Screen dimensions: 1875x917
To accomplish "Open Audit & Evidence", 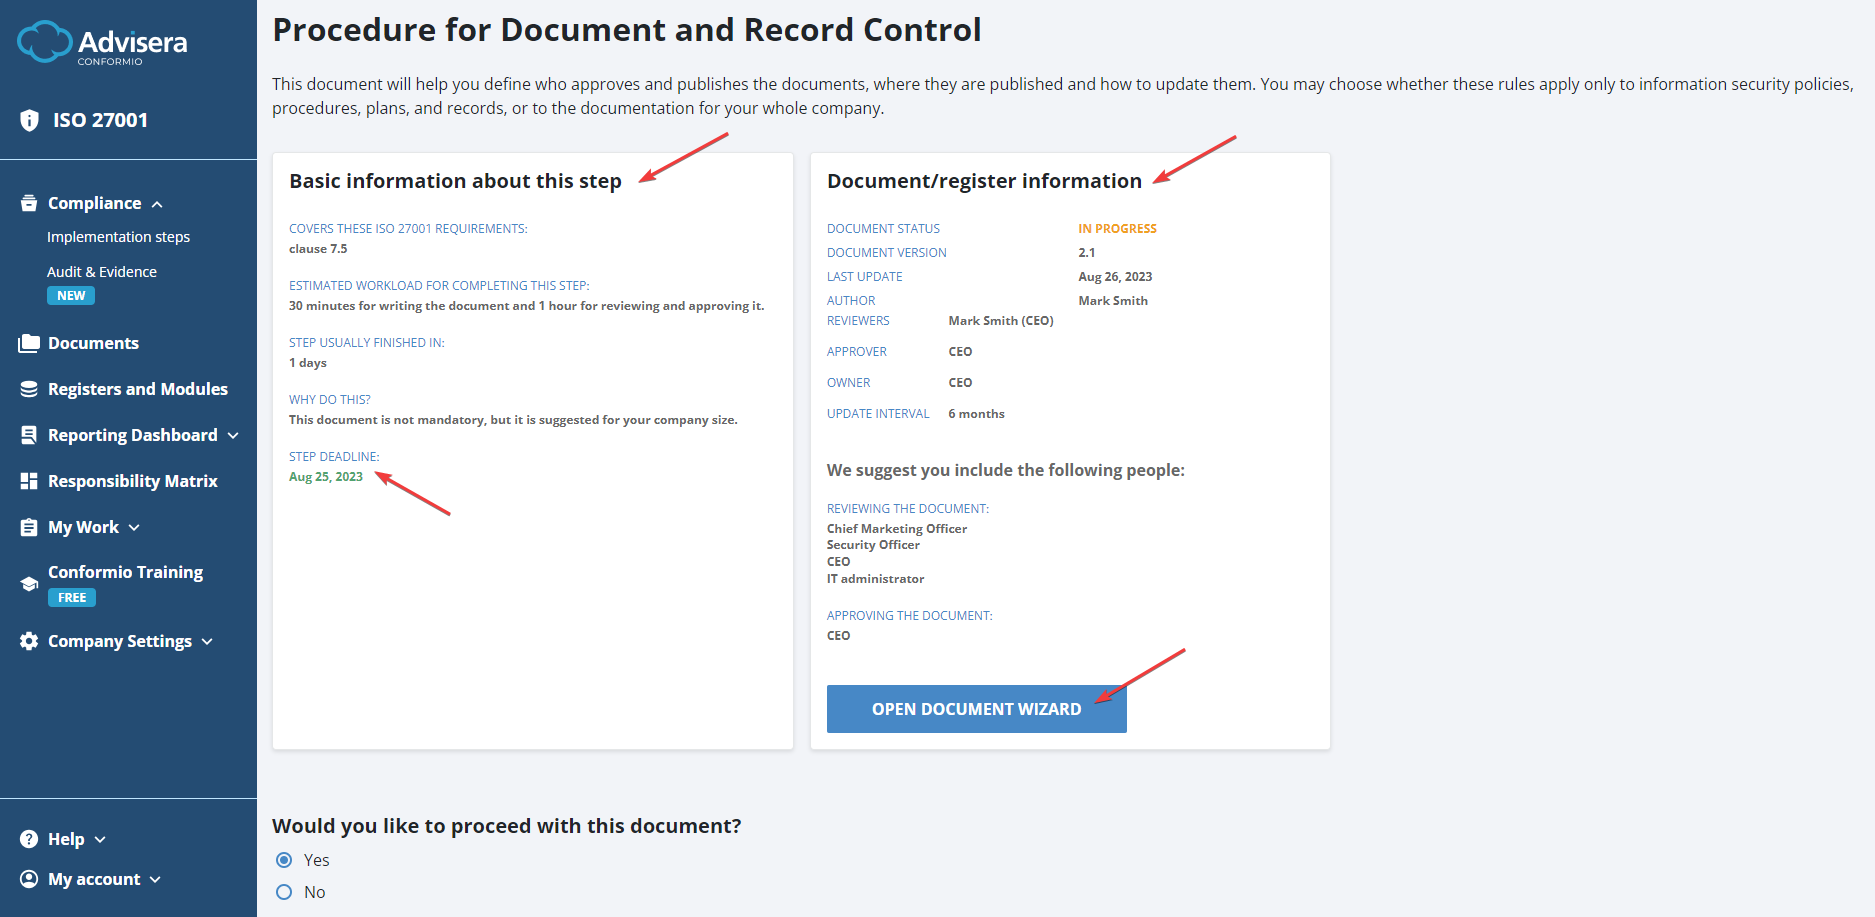I will [x=102, y=271].
